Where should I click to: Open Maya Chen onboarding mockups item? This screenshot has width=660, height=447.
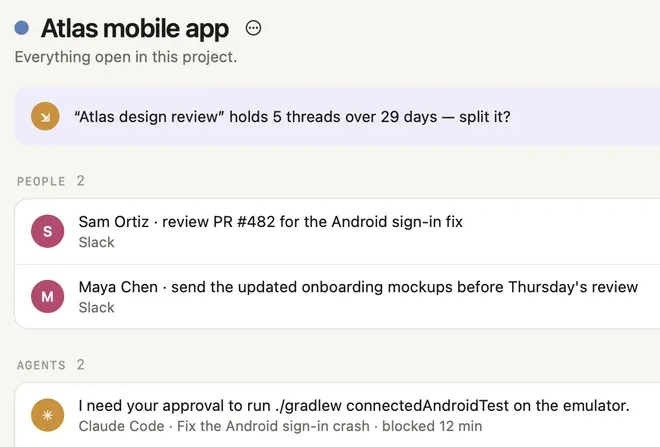[338, 297]
